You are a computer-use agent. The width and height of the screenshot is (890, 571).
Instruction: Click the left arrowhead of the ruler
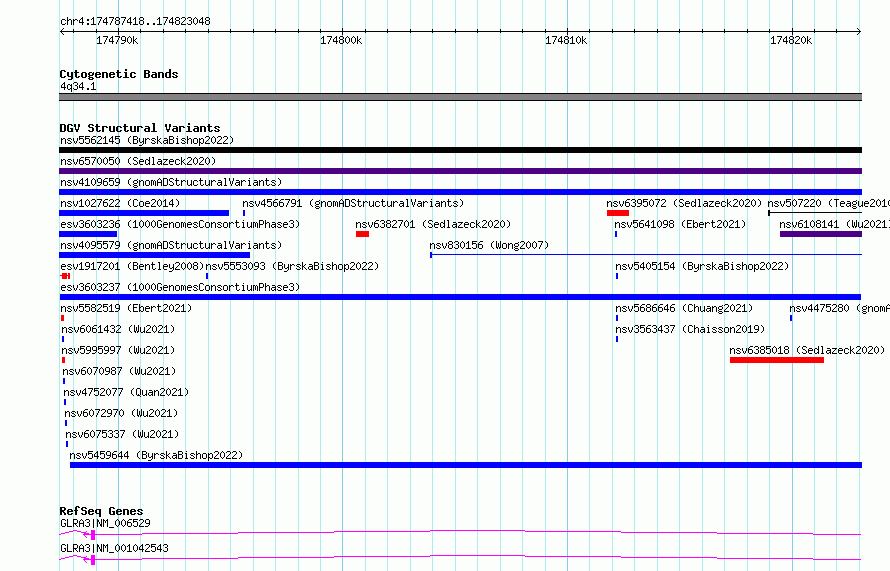click(x=62, y=31)
